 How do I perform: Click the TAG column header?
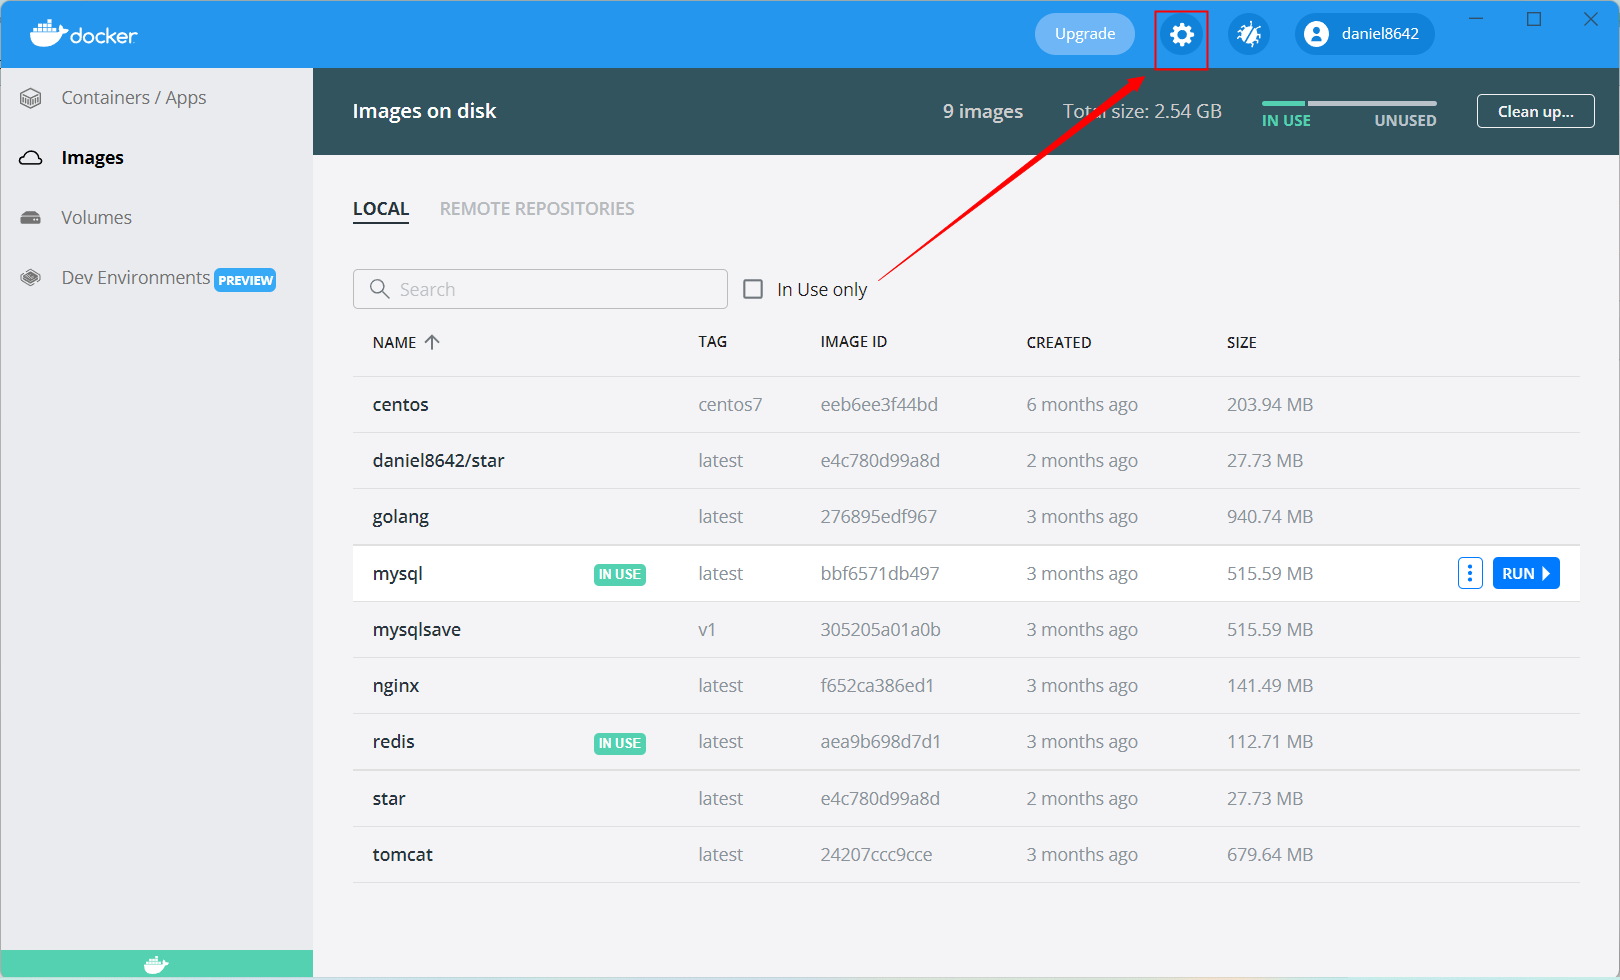(x=713, y=342)
